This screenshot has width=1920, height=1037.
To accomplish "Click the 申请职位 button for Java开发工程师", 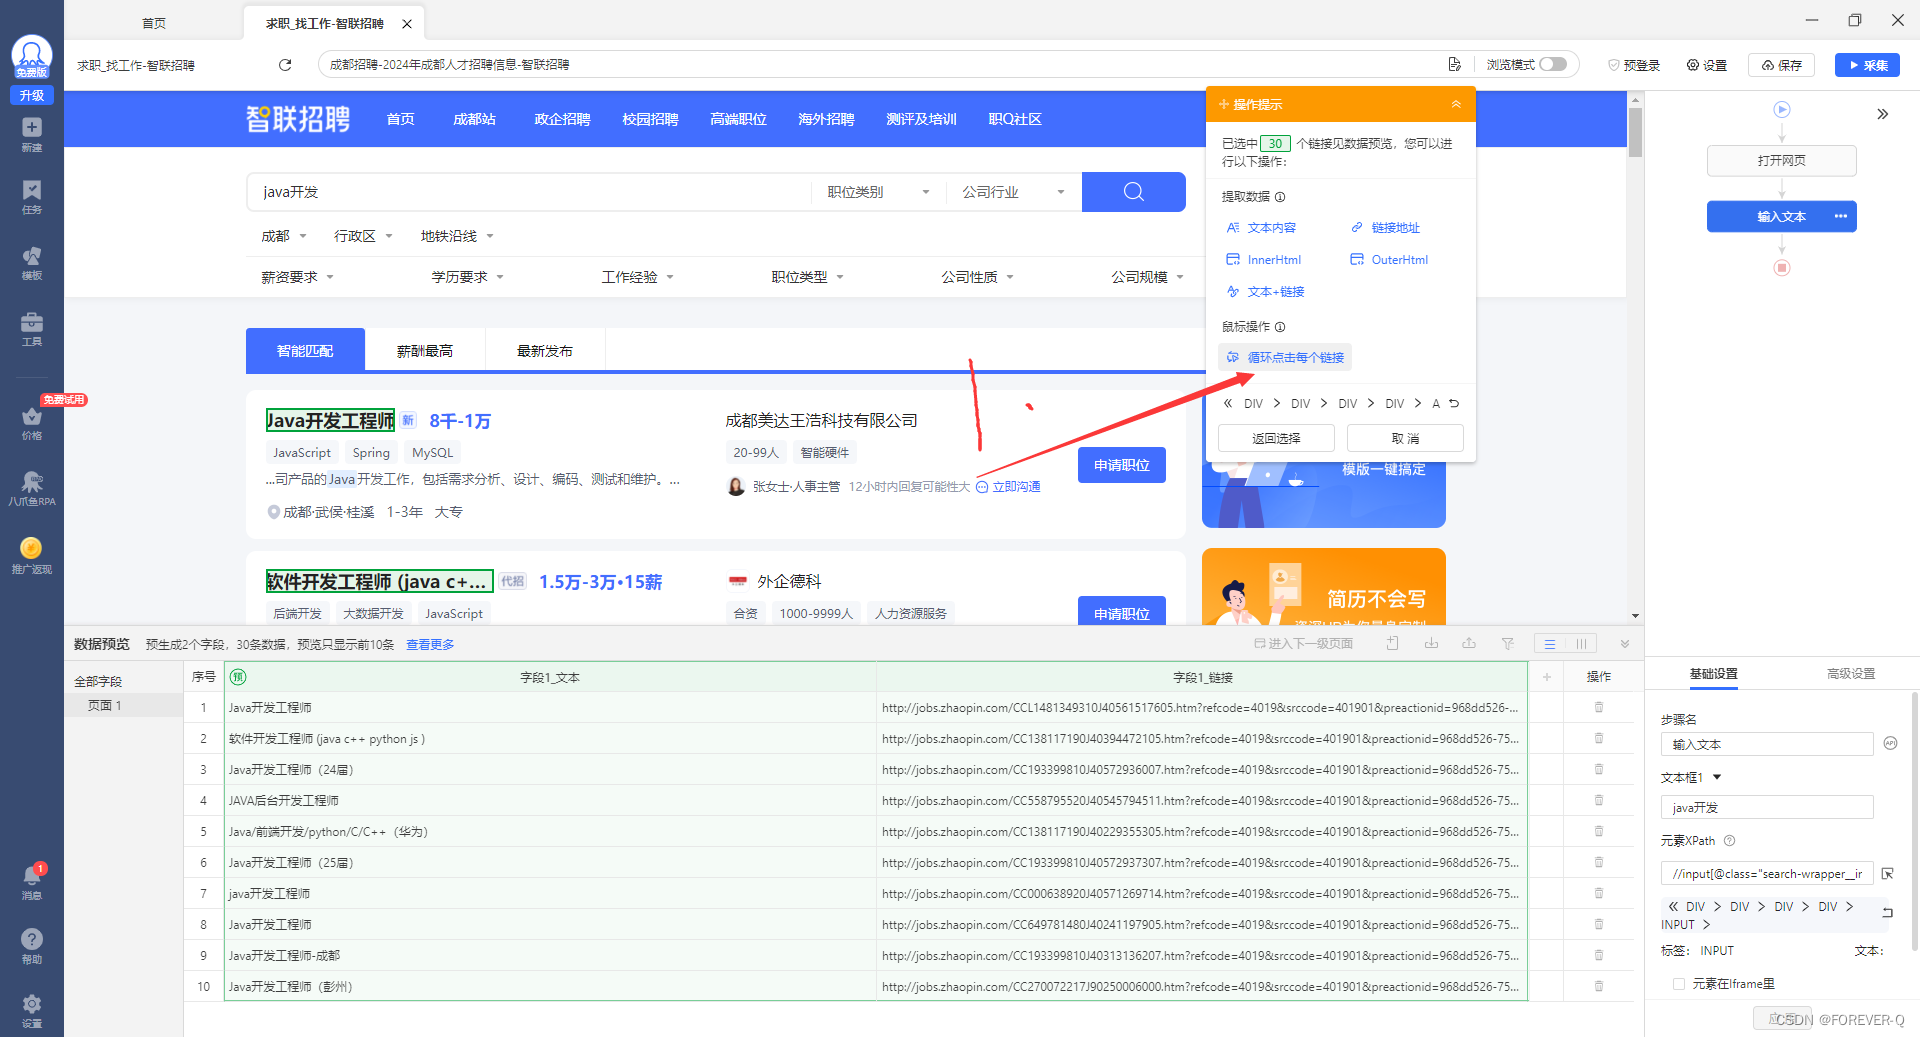I will [1122, 465].
